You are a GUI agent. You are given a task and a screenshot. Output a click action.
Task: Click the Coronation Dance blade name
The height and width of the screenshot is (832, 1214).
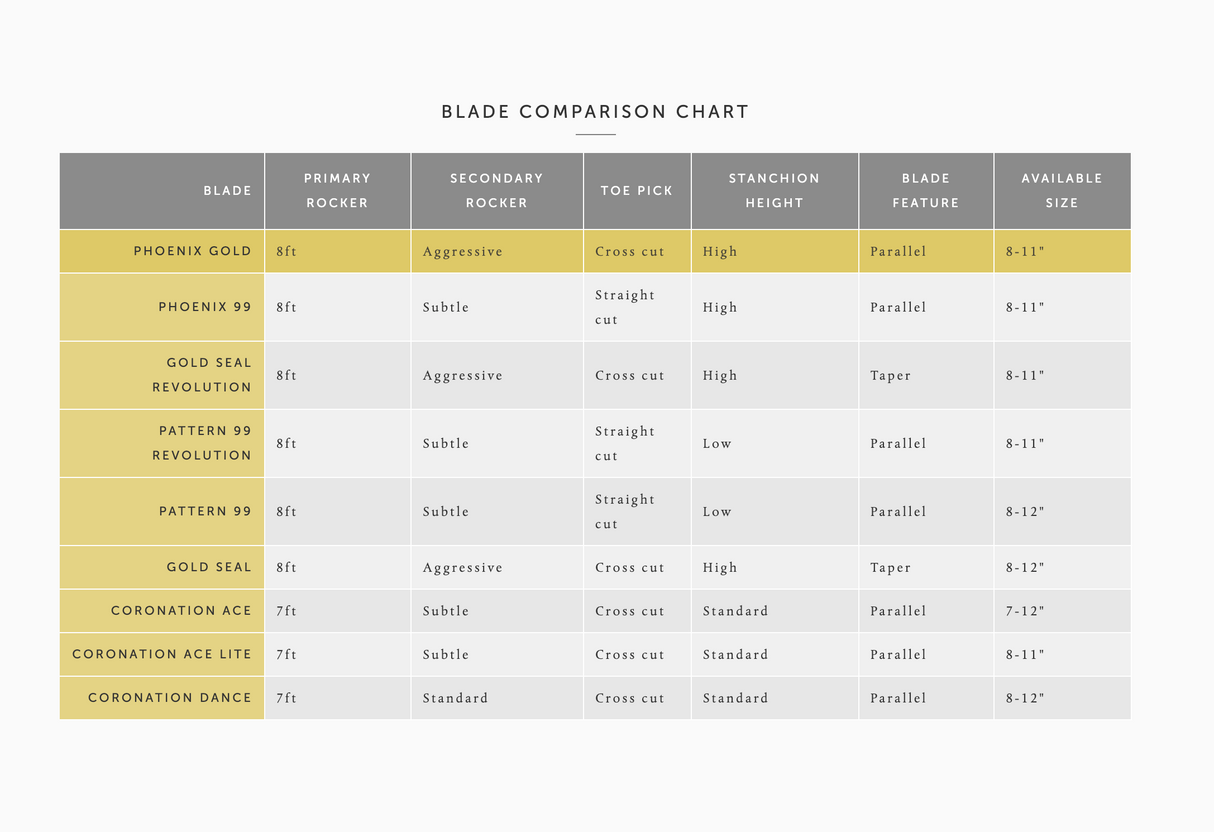(x=170, y=698)
